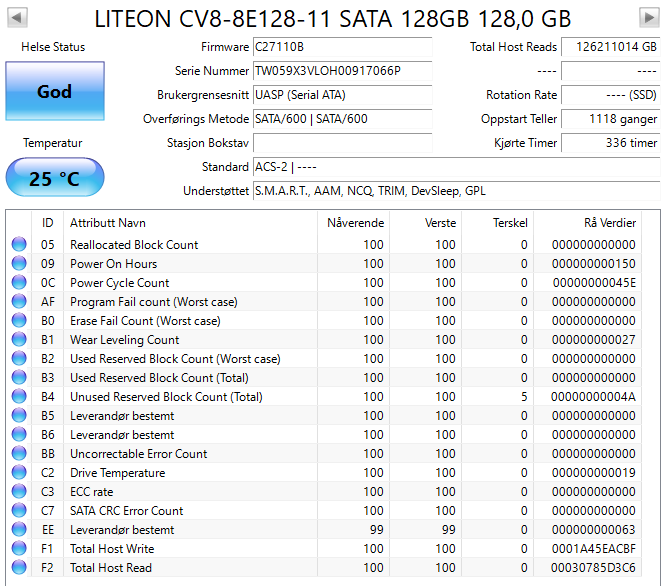The width and height of the screenshot is (667, 586).
Task: Click status icon for Reallocated Block Count
Action: [x=19, y=245]
